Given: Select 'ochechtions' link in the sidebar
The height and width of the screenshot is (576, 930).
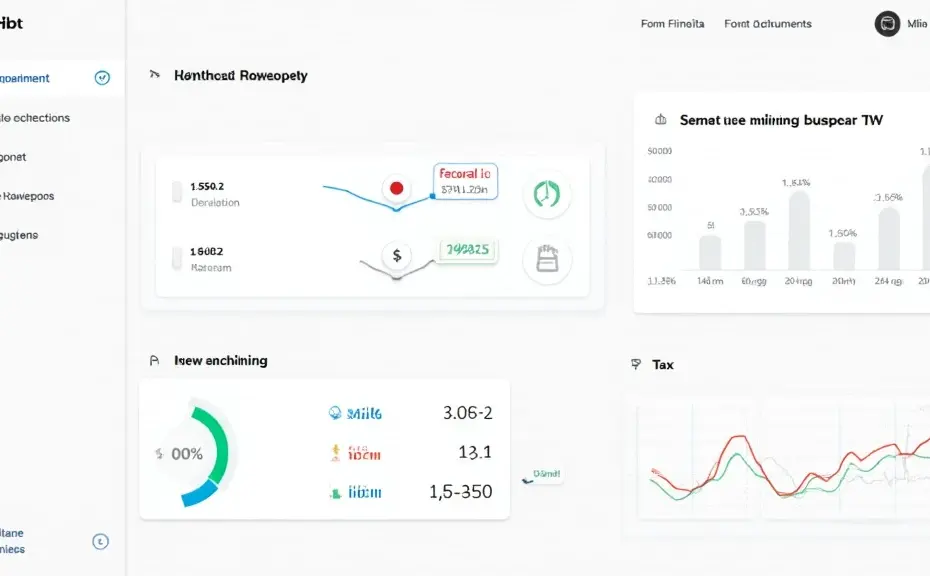Looking at the screenshot, I should [x=36, y=118].
